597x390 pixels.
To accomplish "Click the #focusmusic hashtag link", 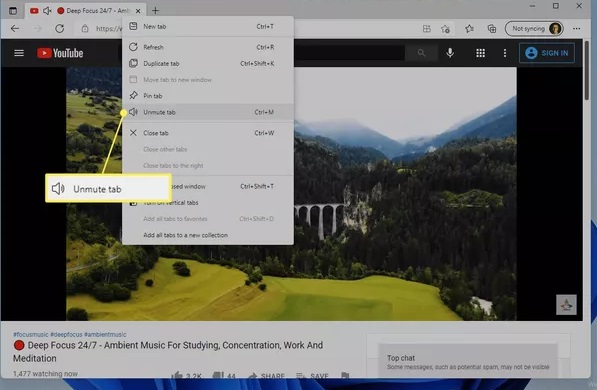I will [31, 334].
